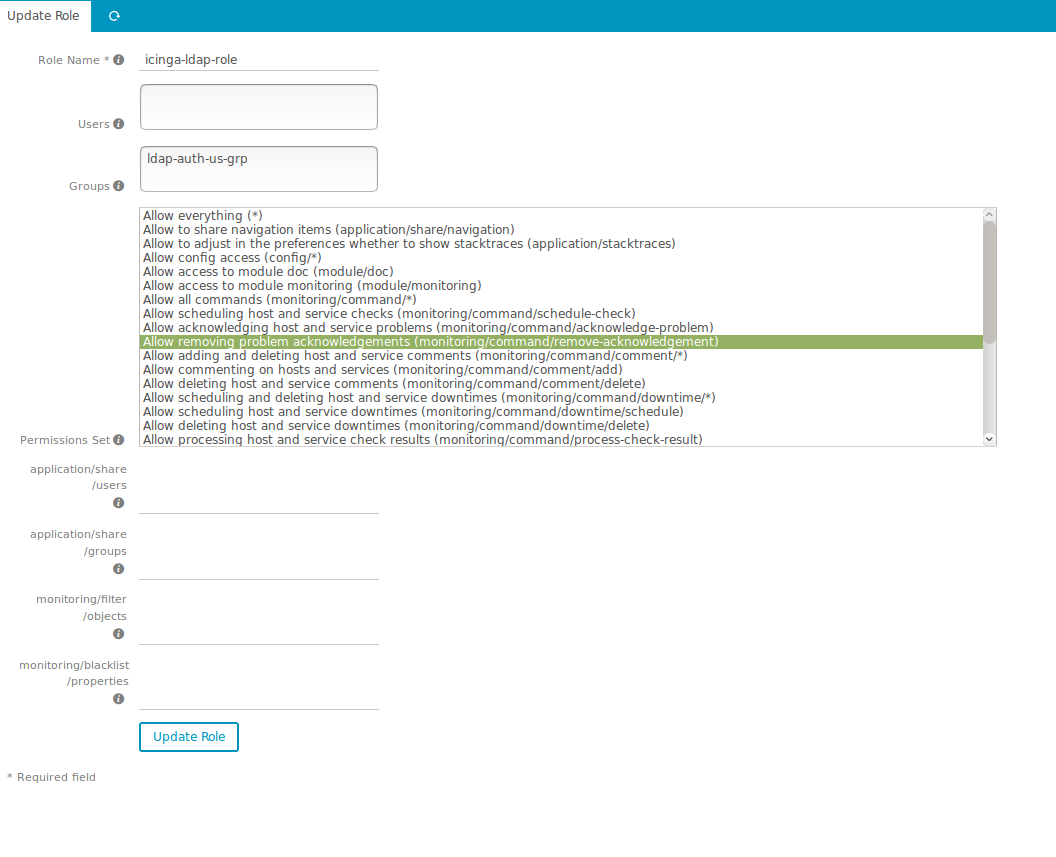
Task: Select 'Allow access to module doc' option
Action: [x=268, y=272]
